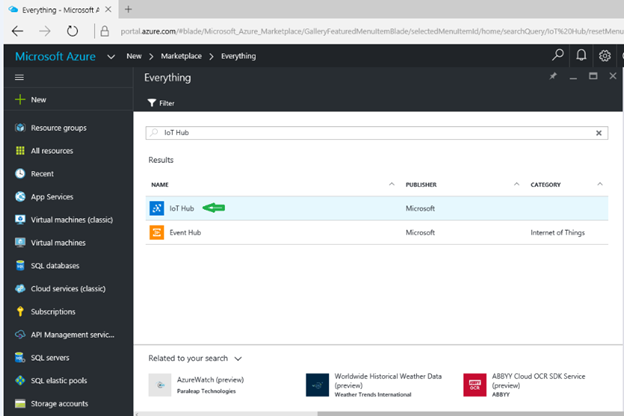Screen dimensions: 624x416
Task: Reload the page in the browser
Action: [72, 31]
